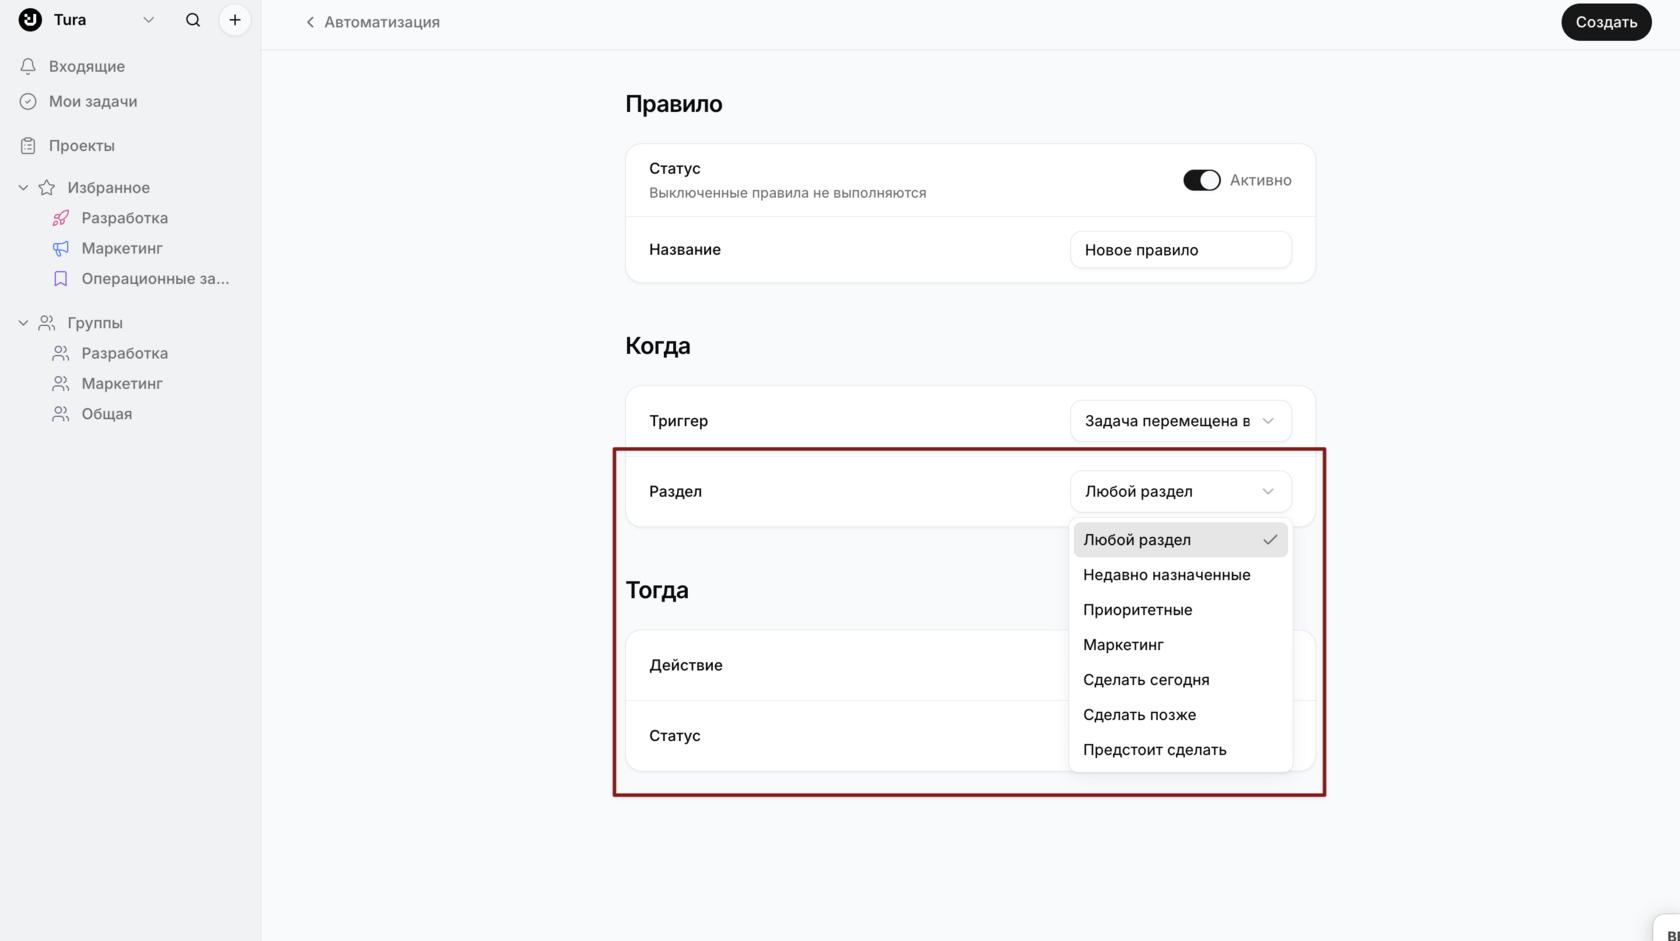Screen dimensions: 1680x941
Task: Click the Действие row label
Action: [686, 665]
